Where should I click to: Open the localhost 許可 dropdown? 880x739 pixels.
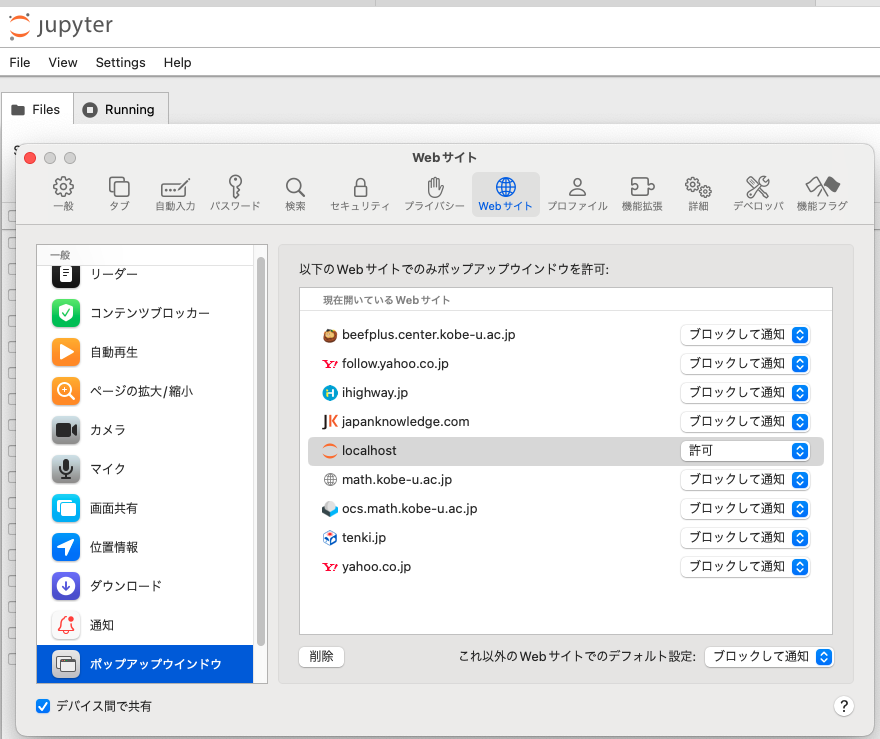(x=744, y=451)
